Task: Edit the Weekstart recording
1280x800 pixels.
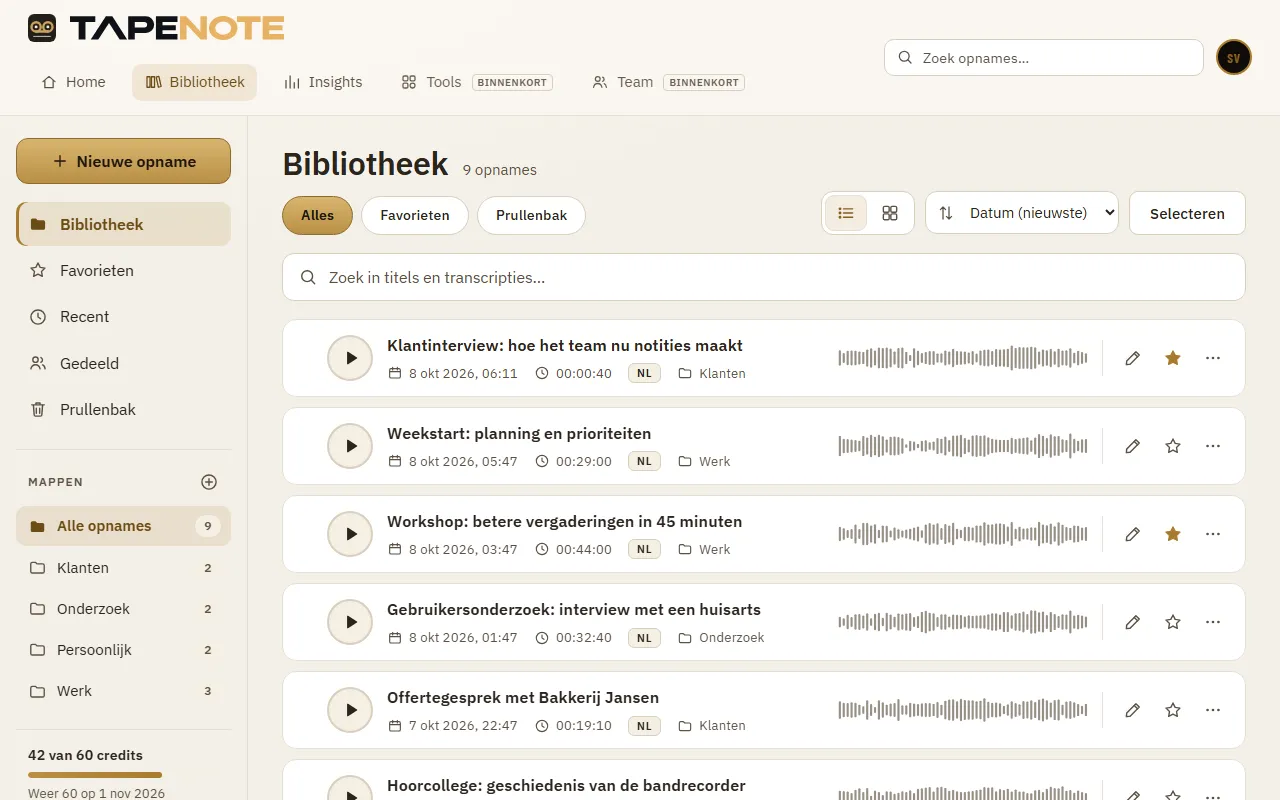Action: pyautogui.click(x=1132, y=446)
